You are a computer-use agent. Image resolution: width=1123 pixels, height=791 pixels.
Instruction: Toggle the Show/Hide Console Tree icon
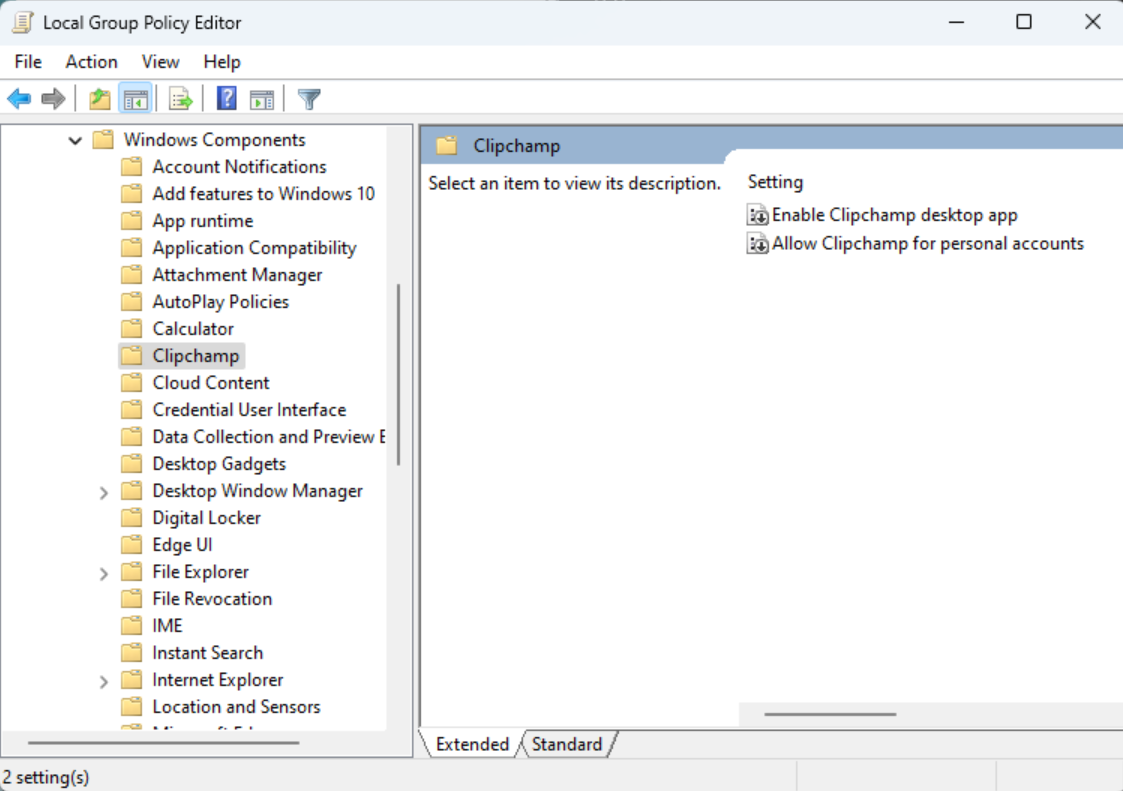[135, 98]
